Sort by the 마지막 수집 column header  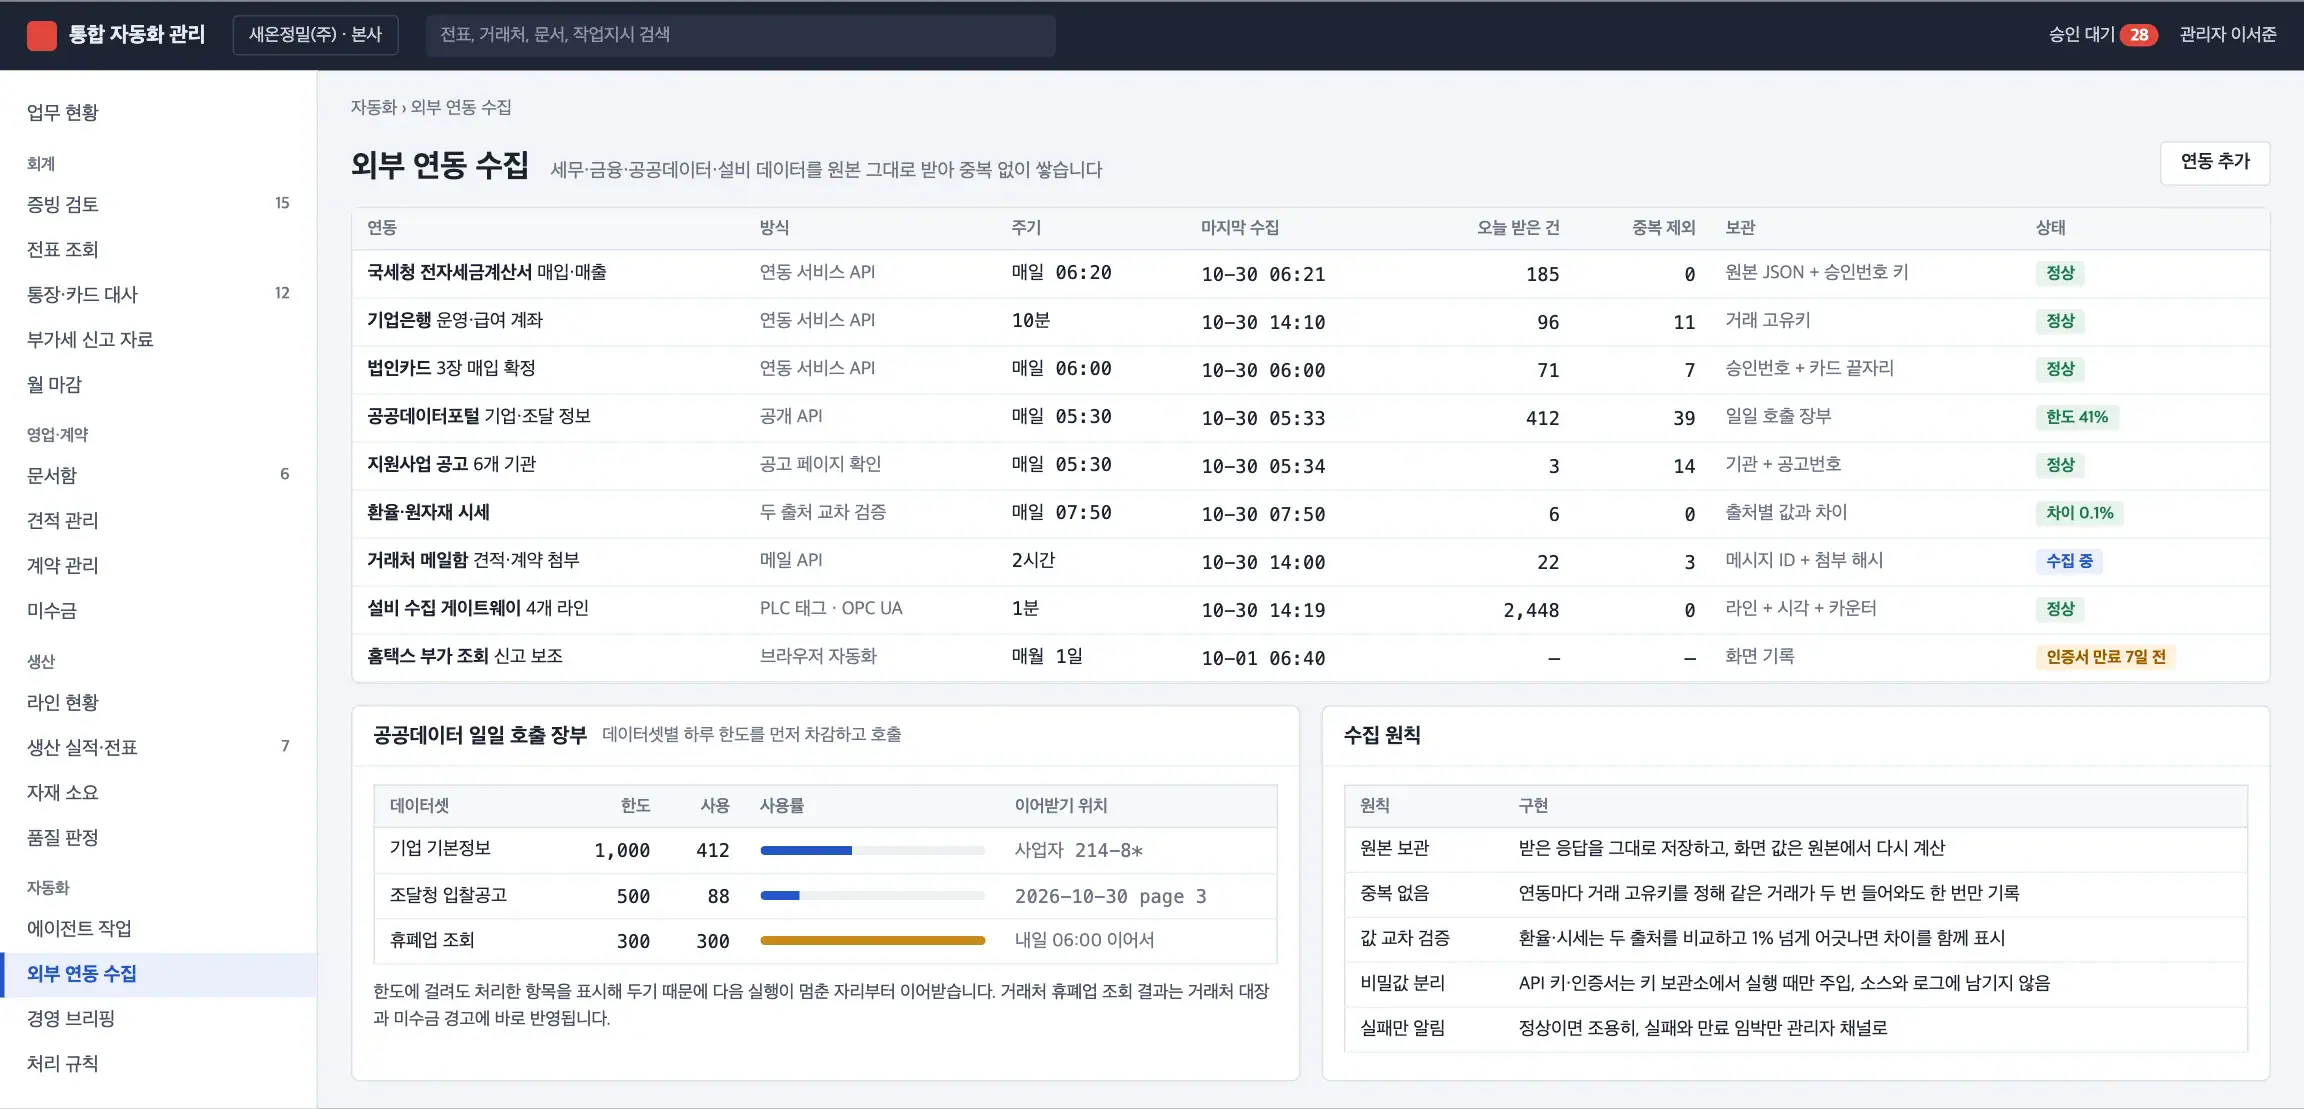[1239, 227]
